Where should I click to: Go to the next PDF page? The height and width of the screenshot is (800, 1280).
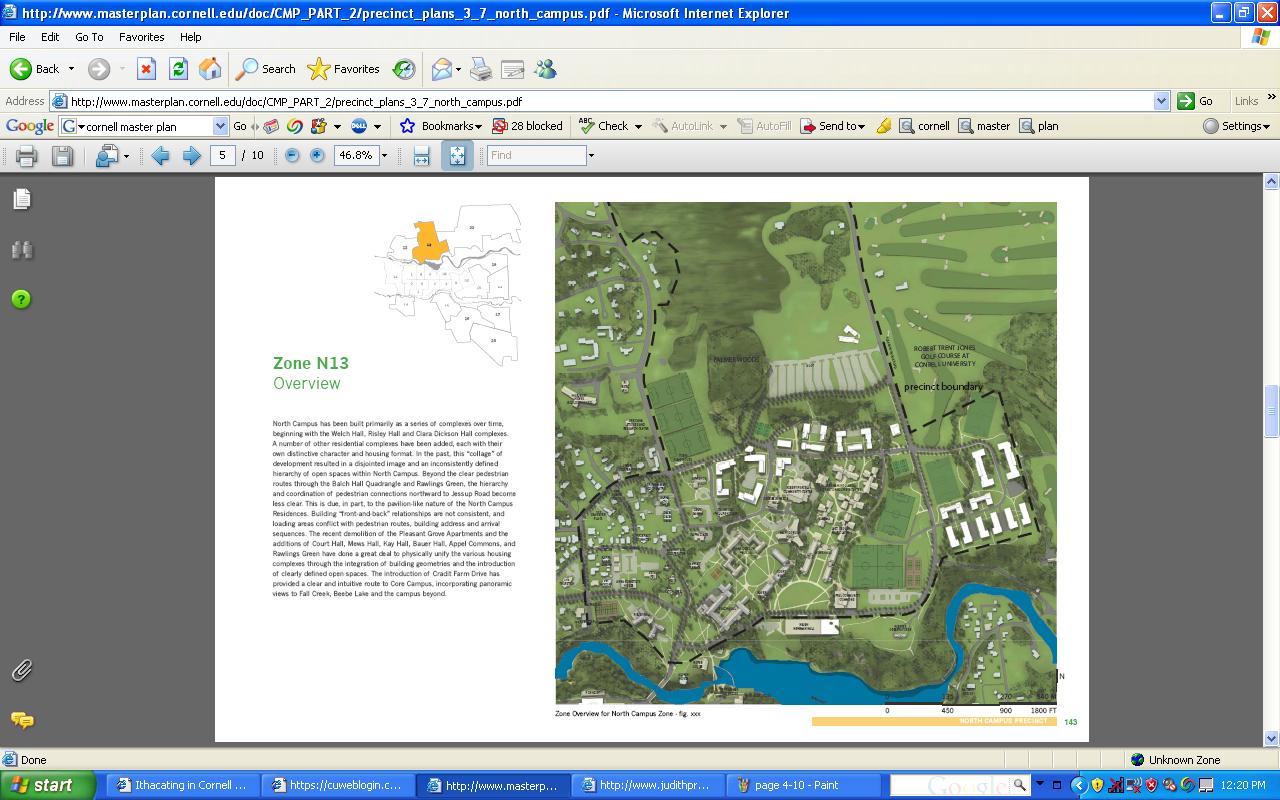pyautogui.click(x=192, y=155)
